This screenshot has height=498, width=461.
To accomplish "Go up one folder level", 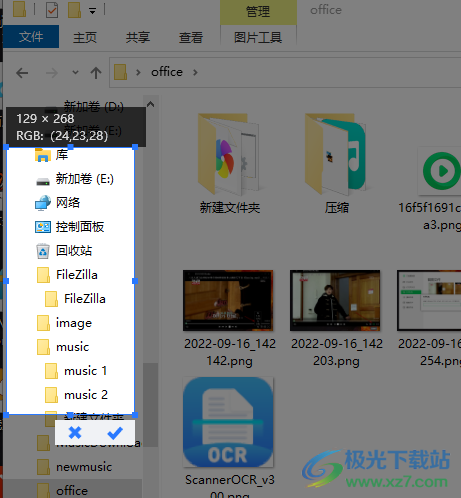I will [x=96, y=73].
